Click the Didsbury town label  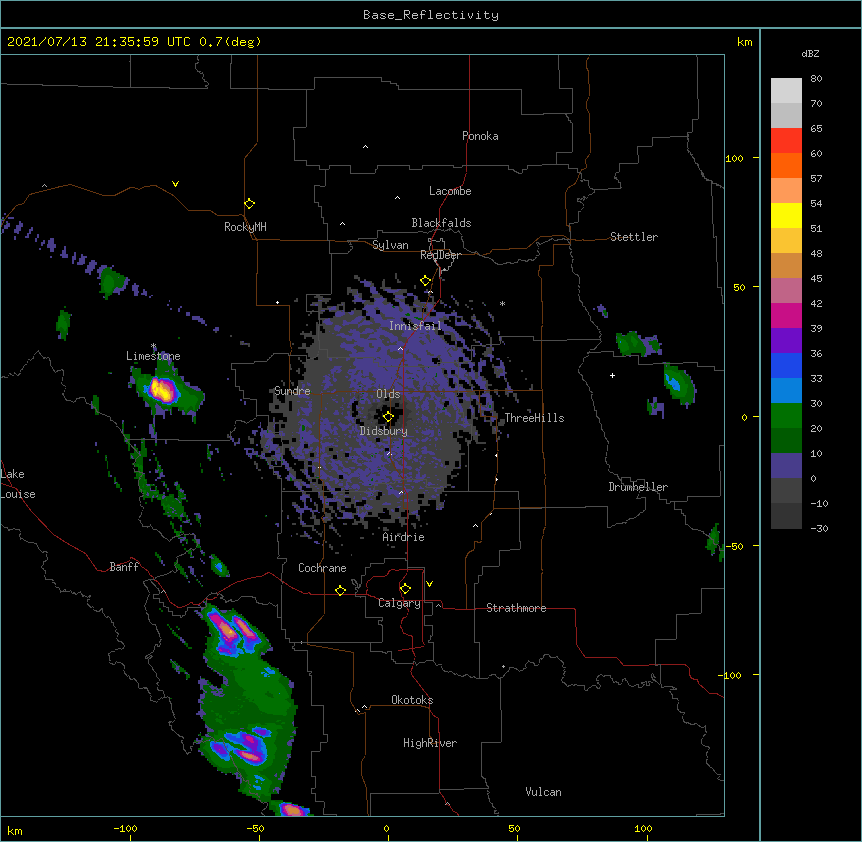coord(384,431)
